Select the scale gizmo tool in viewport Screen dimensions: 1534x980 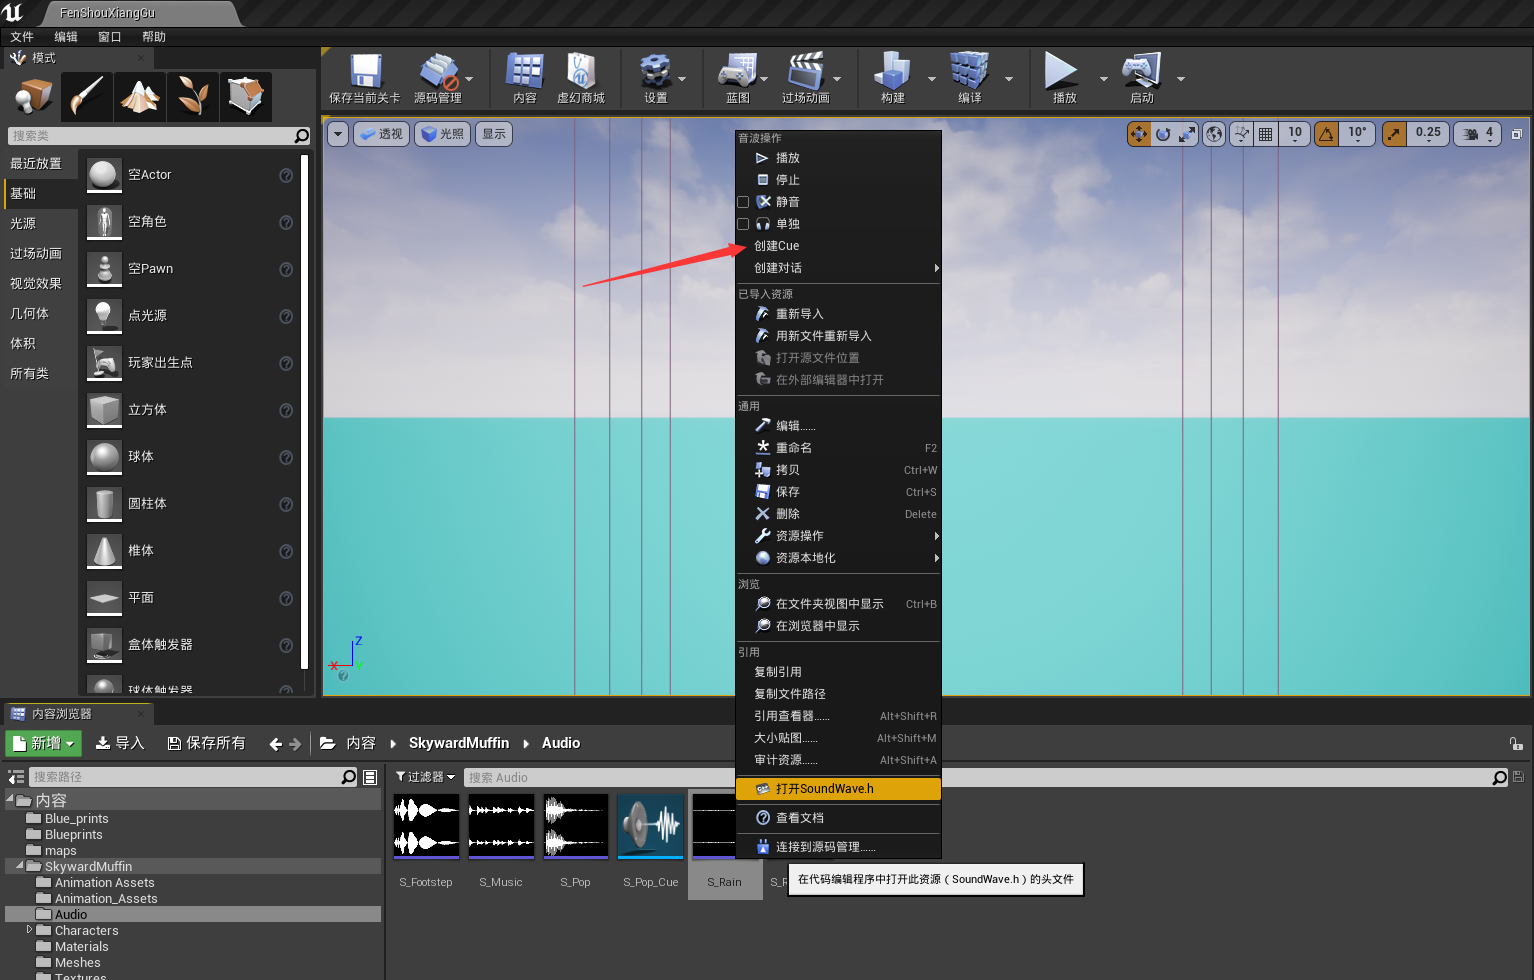[x=1187, y=134]
